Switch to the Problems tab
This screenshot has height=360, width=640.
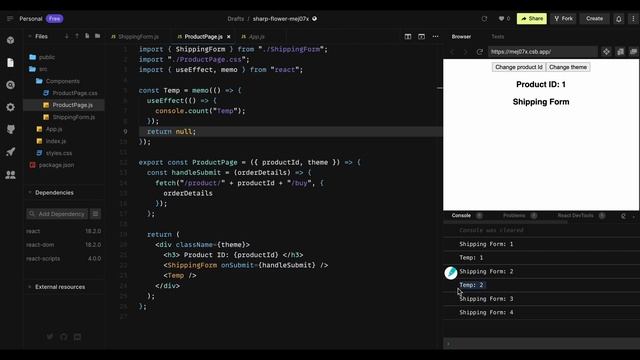[x=514, y=216]
